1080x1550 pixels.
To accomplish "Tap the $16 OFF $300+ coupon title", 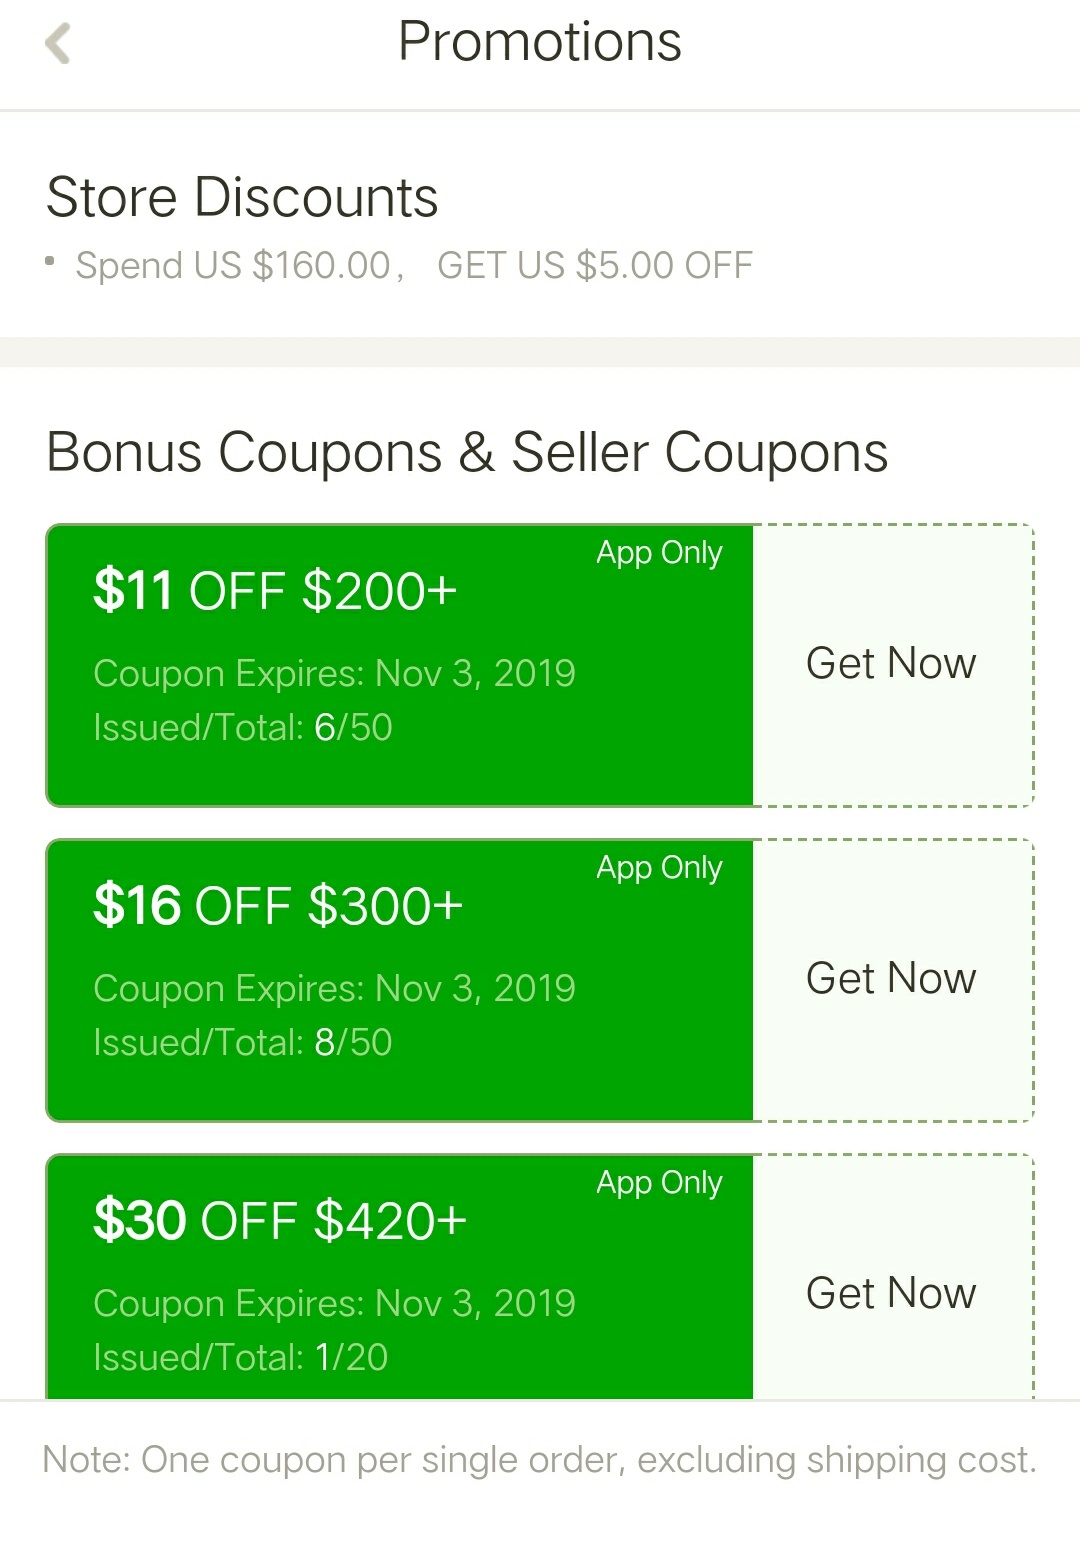I will click(x=278, y=906).
